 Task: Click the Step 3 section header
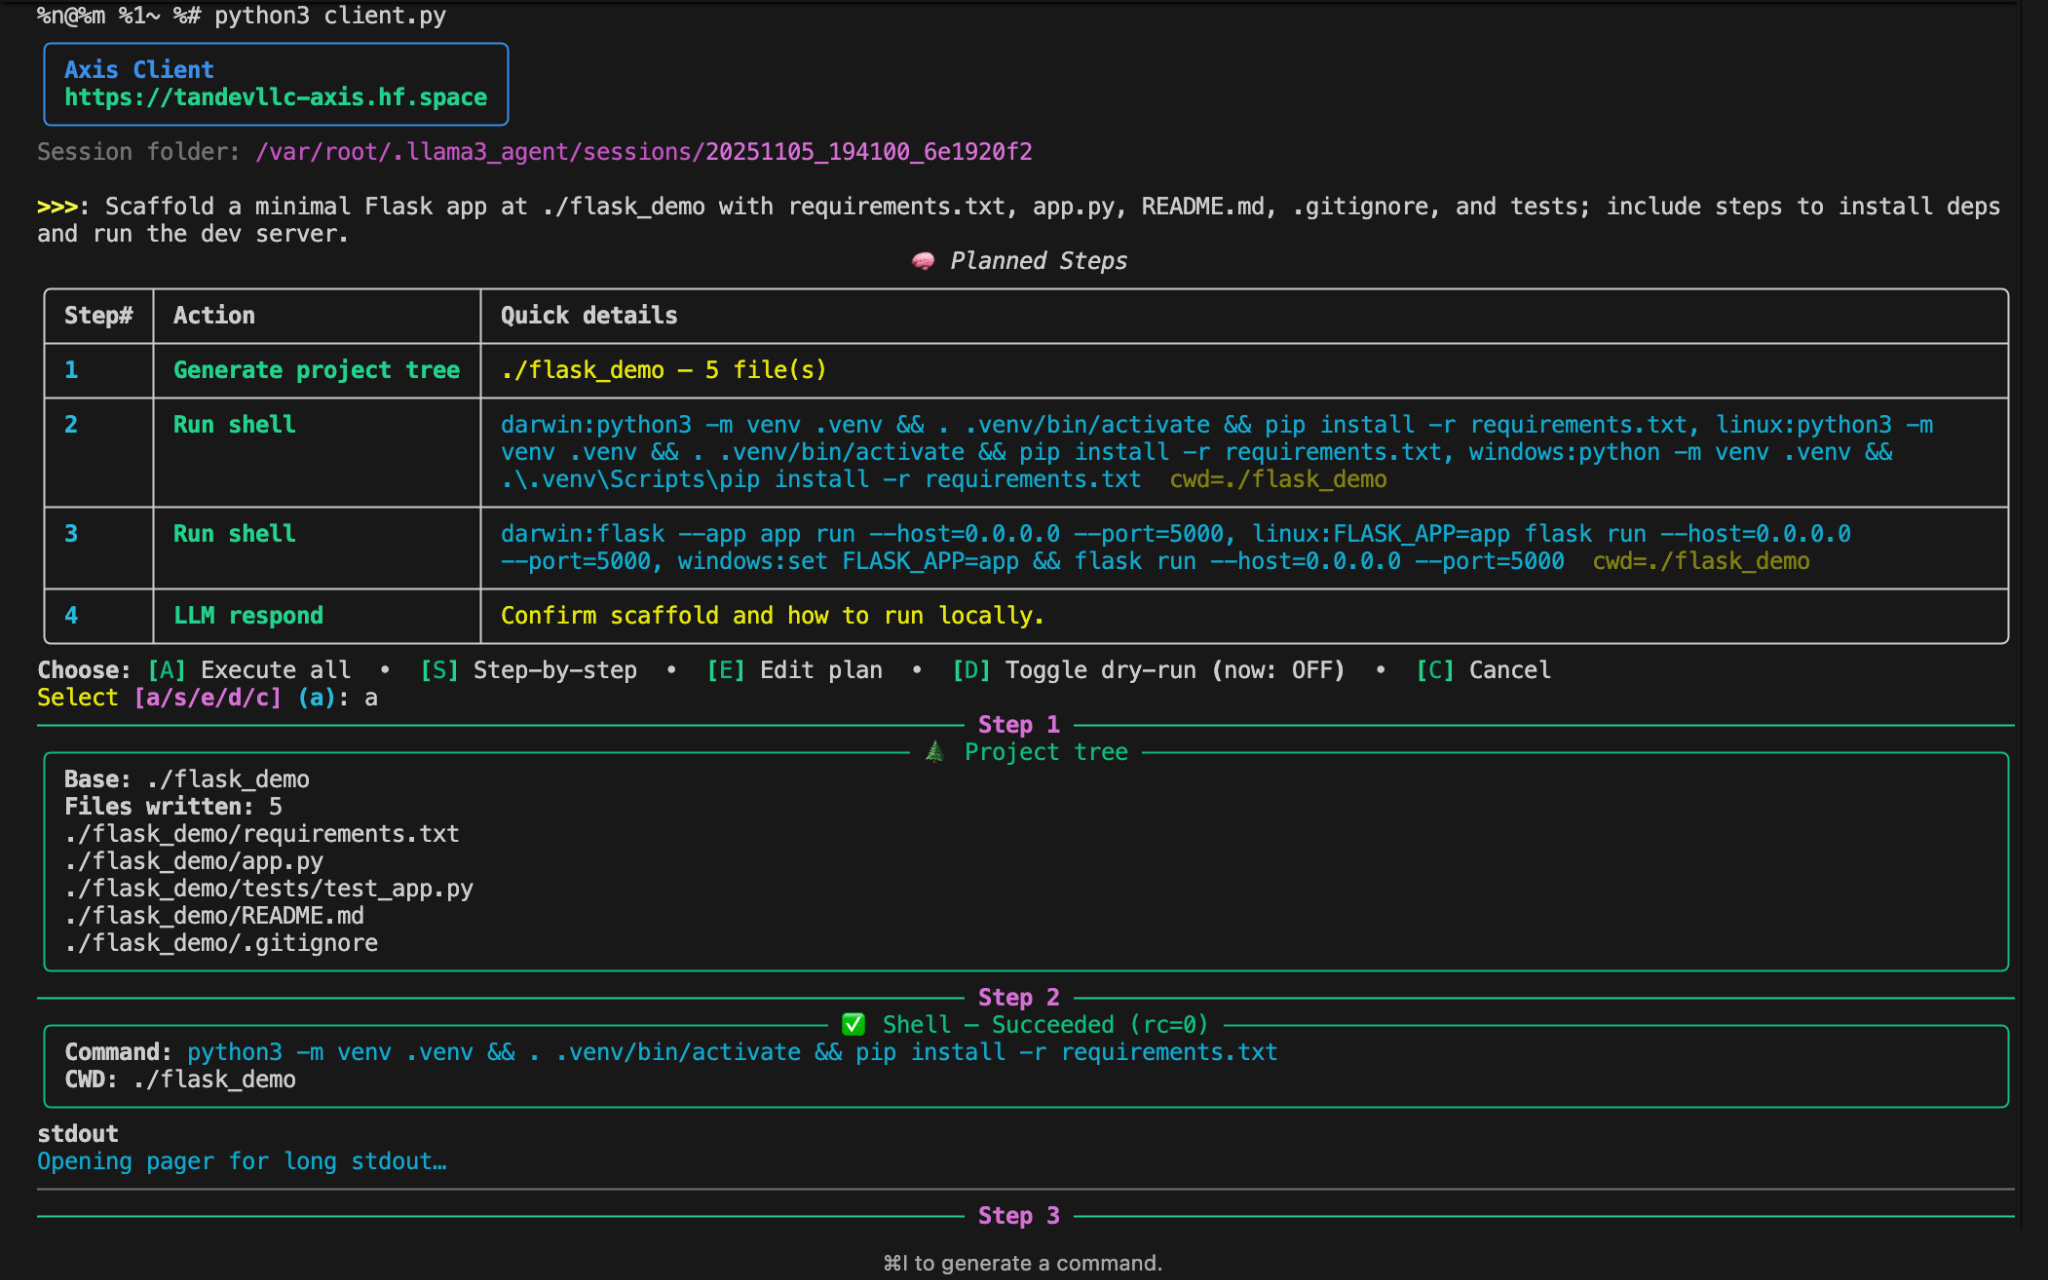pos(1017,1215)
